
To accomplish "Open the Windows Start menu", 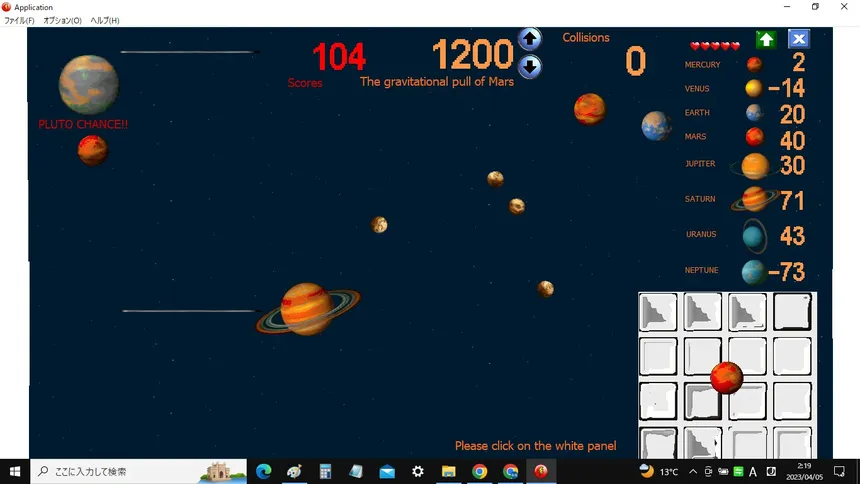I will pyautogui.click(x=15, y=471).
